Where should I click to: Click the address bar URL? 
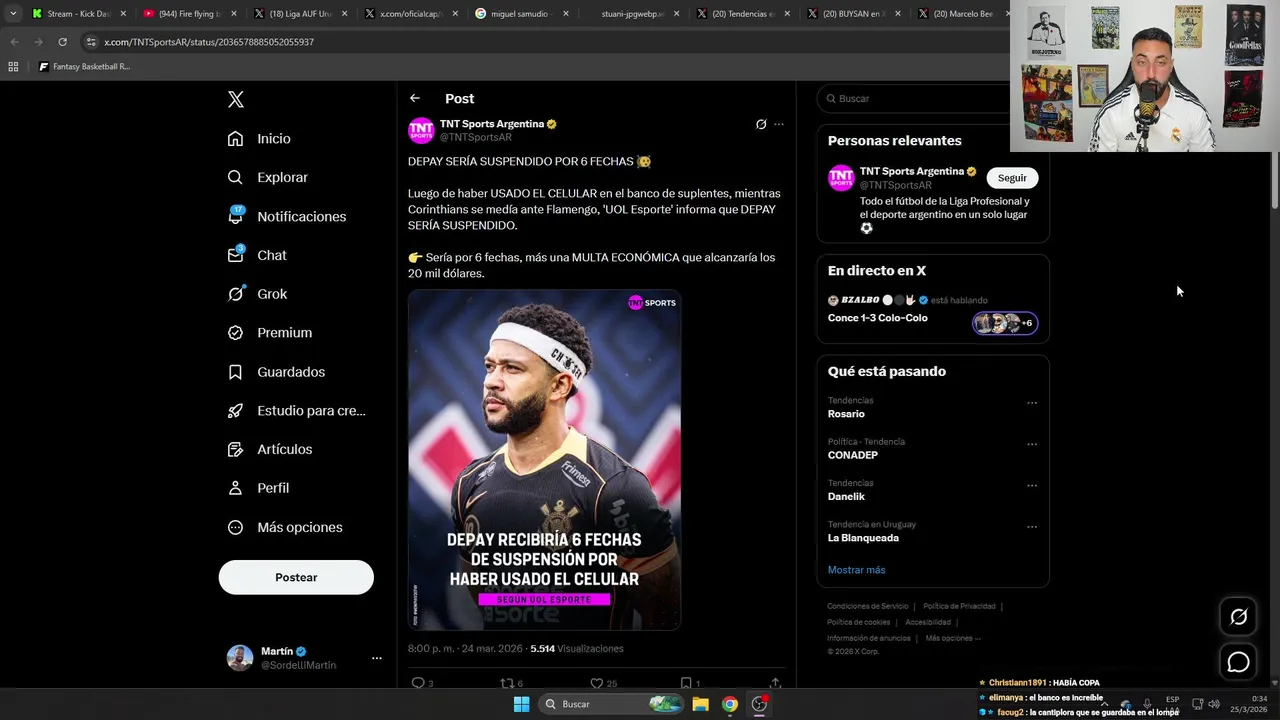(209, 42)
